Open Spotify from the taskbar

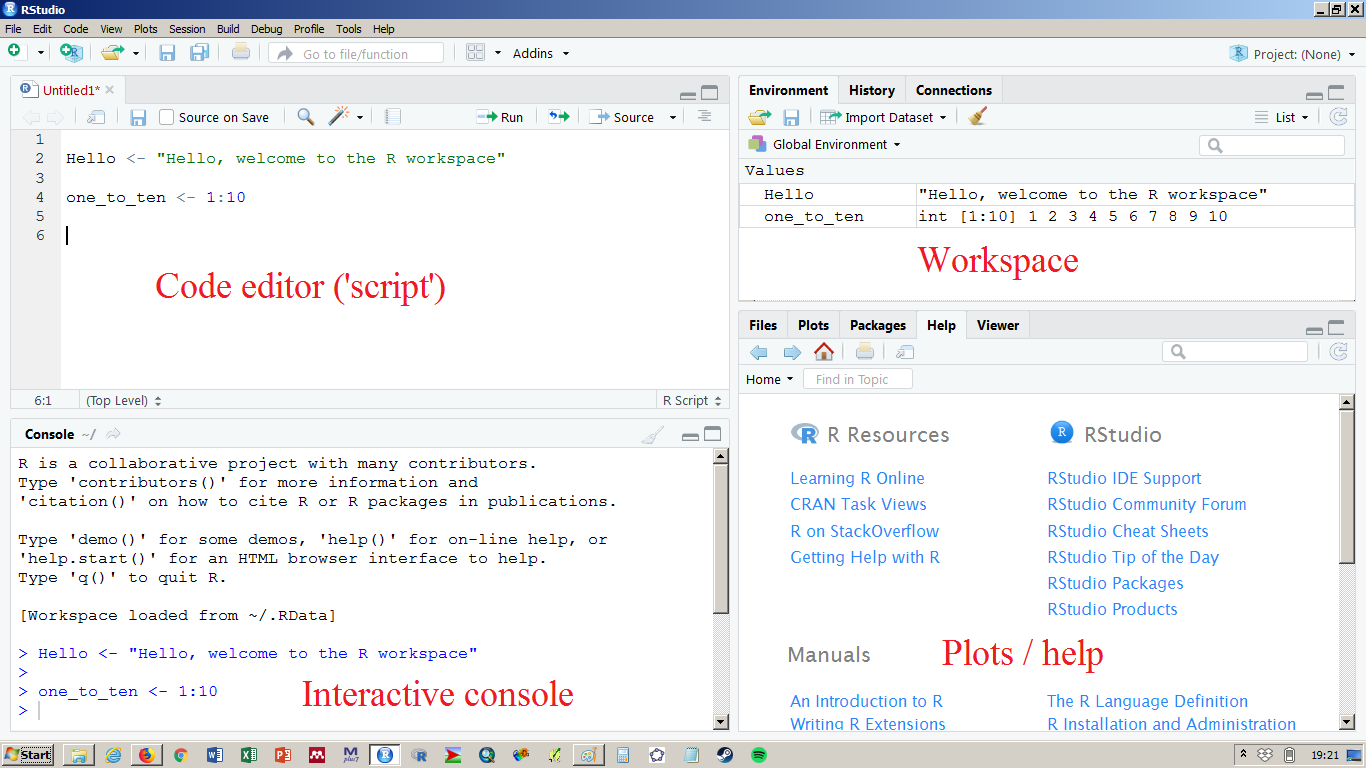759,755
